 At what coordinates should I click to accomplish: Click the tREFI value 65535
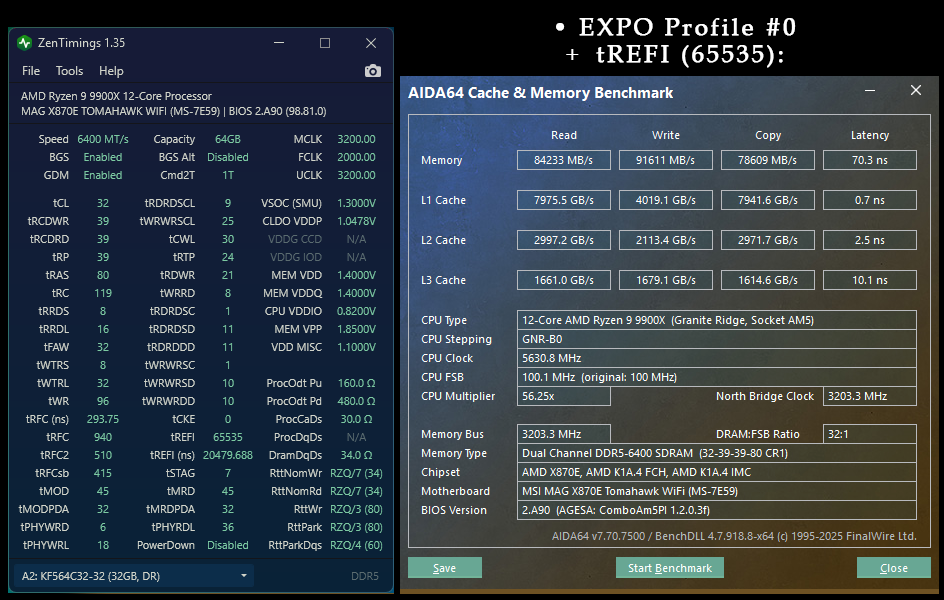(228, 437)
